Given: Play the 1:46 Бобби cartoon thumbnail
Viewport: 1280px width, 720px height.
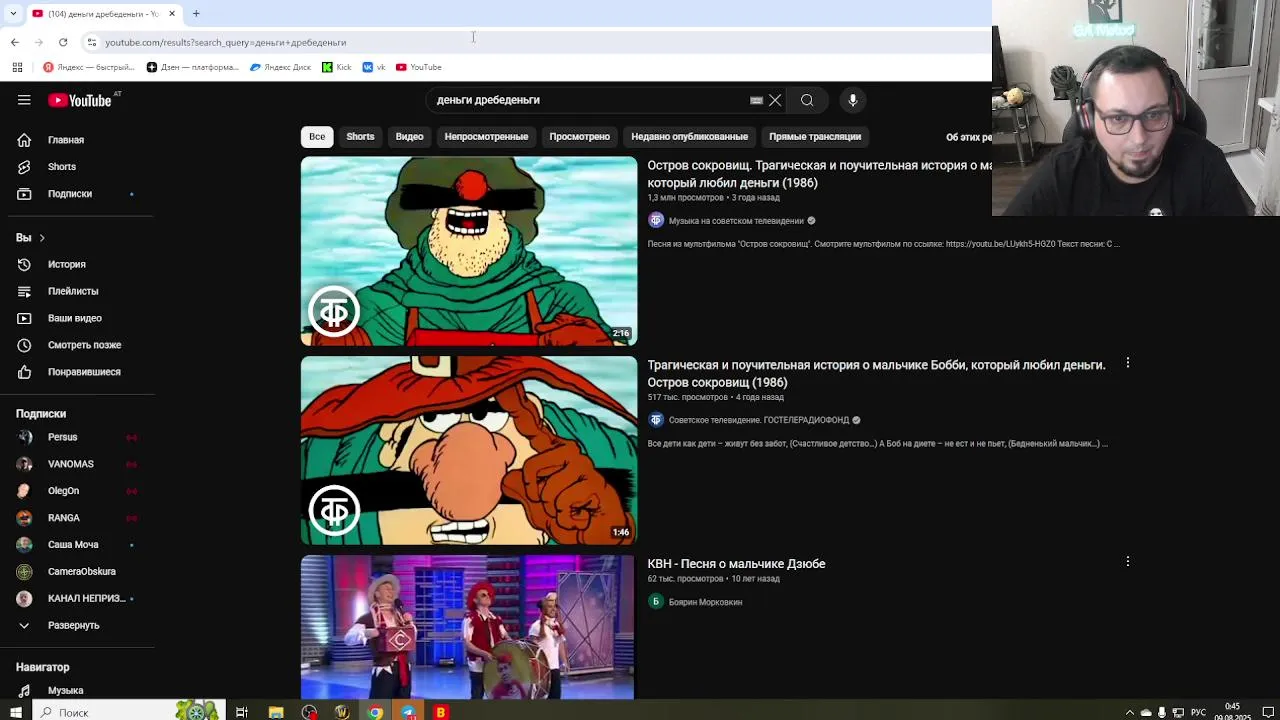Looking at the screenshot, I should click(x=469, y=450).
